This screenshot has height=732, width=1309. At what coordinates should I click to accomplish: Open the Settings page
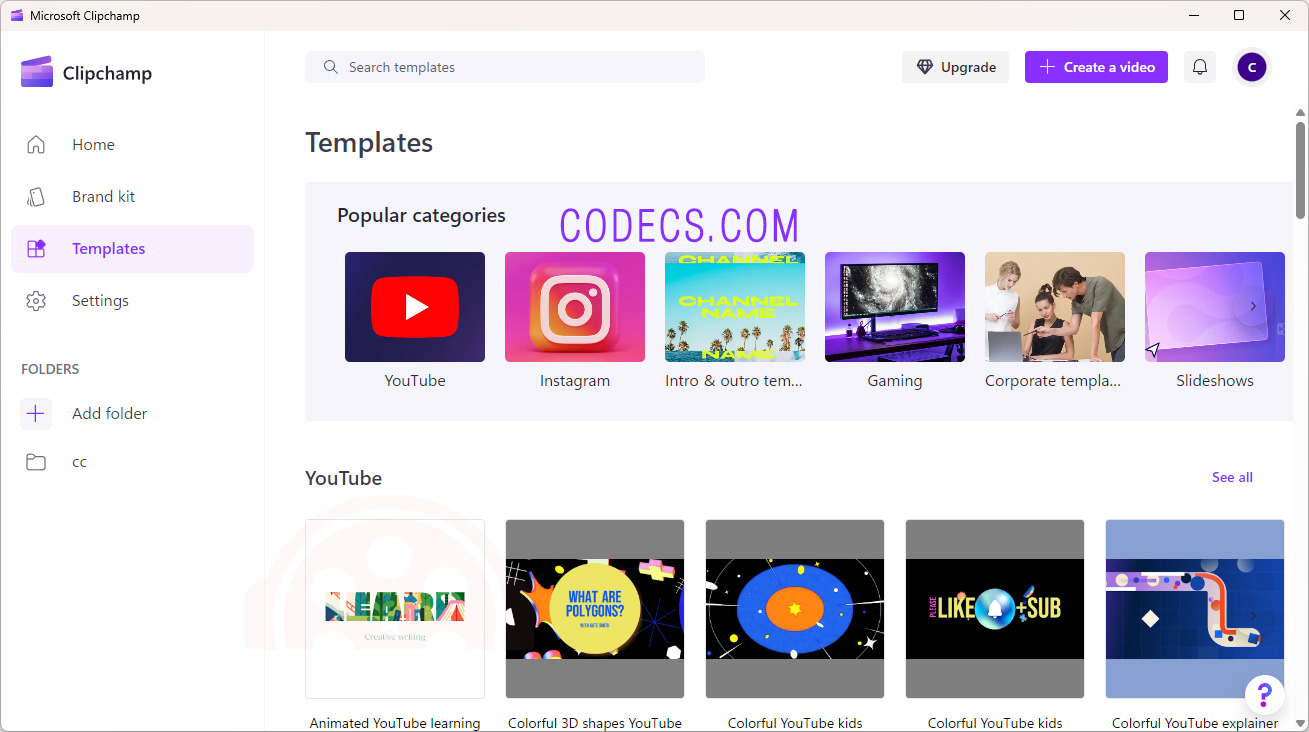coord(132,301)
